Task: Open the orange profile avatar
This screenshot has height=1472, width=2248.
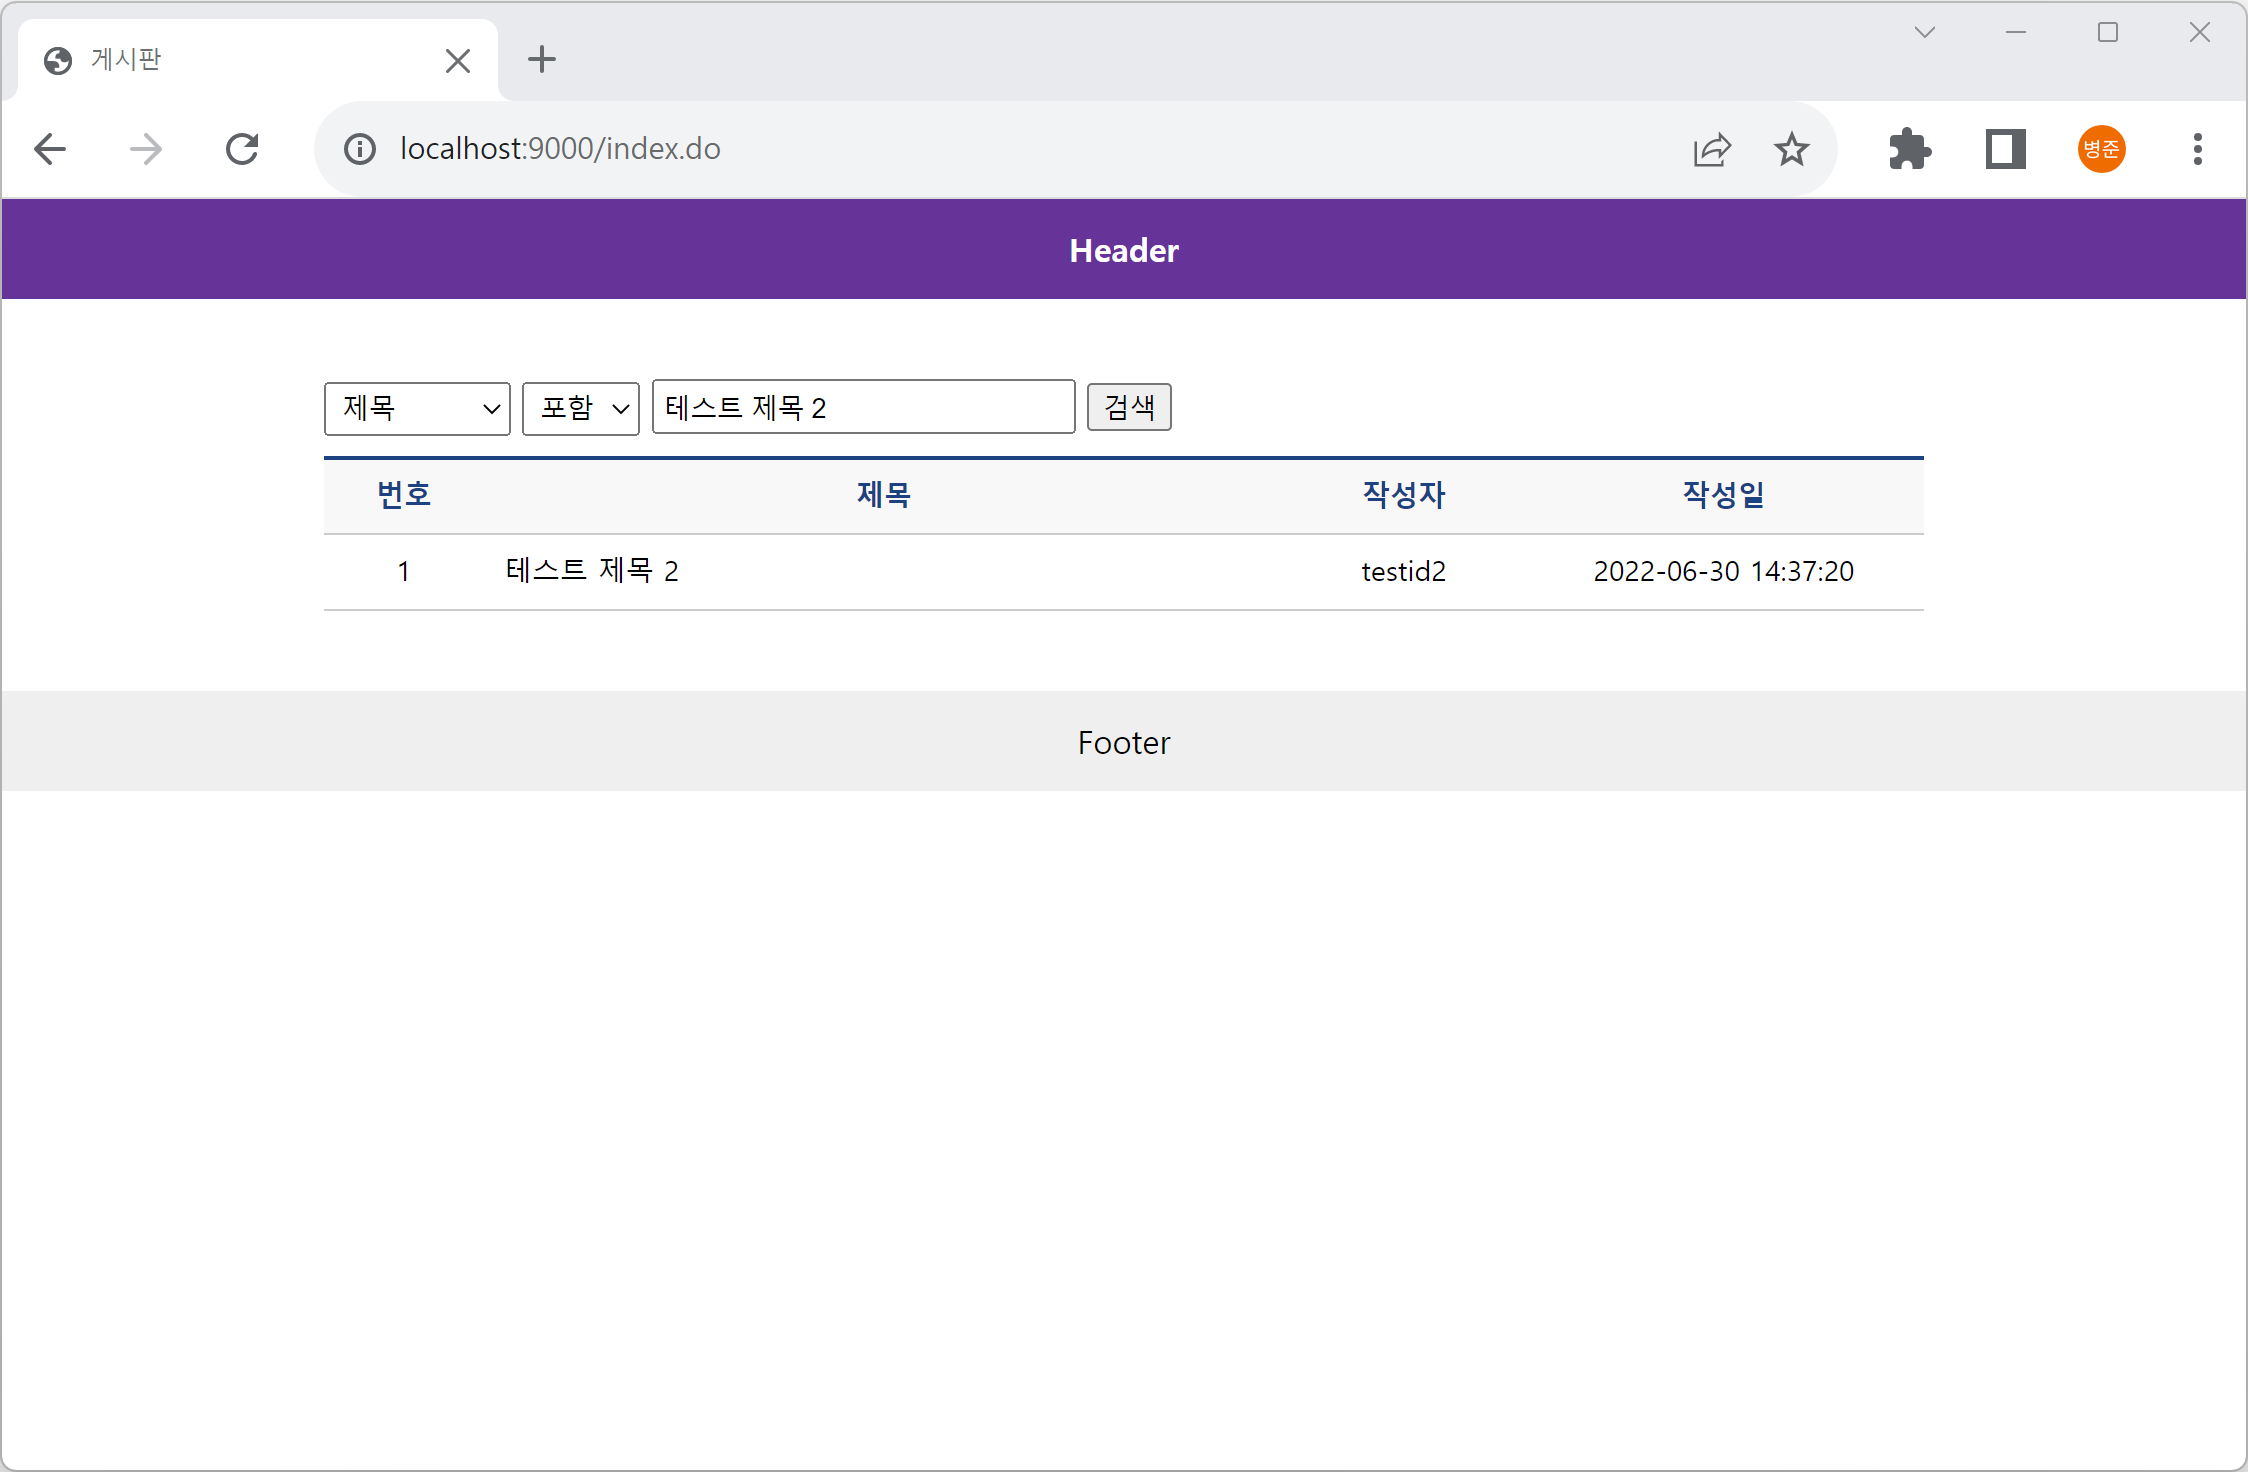Action: 2101,149
